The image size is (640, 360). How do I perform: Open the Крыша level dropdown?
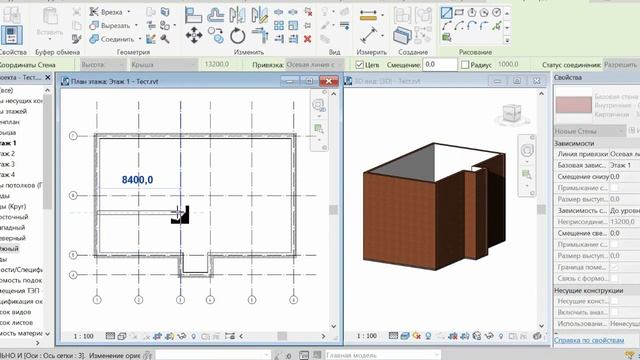pos(163,64)
